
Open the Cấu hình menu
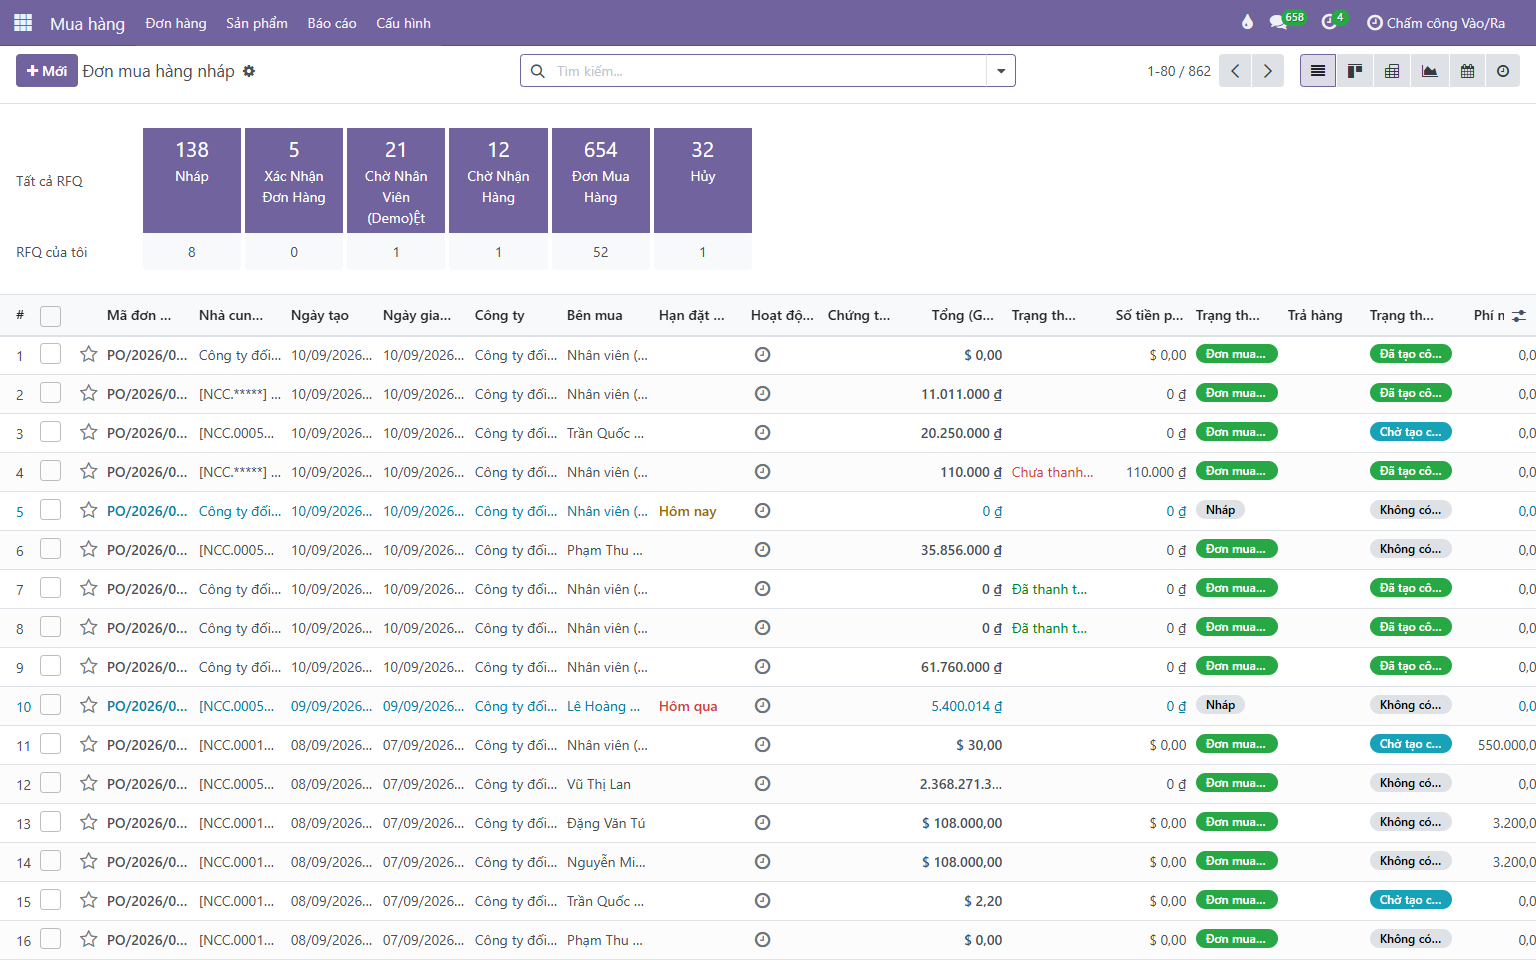pos(403,23)
